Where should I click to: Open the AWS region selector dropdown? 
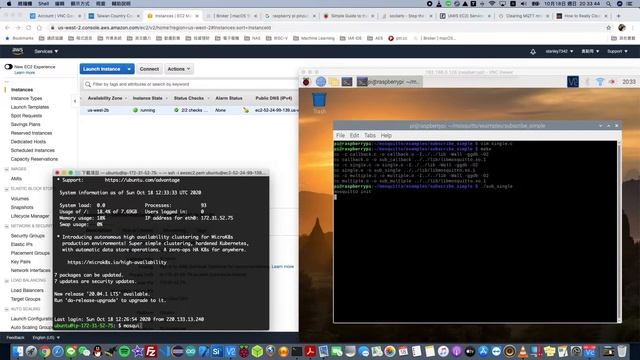pos(590,51)
